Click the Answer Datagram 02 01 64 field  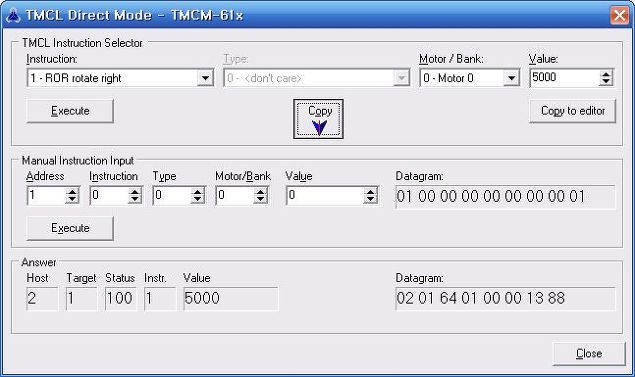[x=505, y=299]
